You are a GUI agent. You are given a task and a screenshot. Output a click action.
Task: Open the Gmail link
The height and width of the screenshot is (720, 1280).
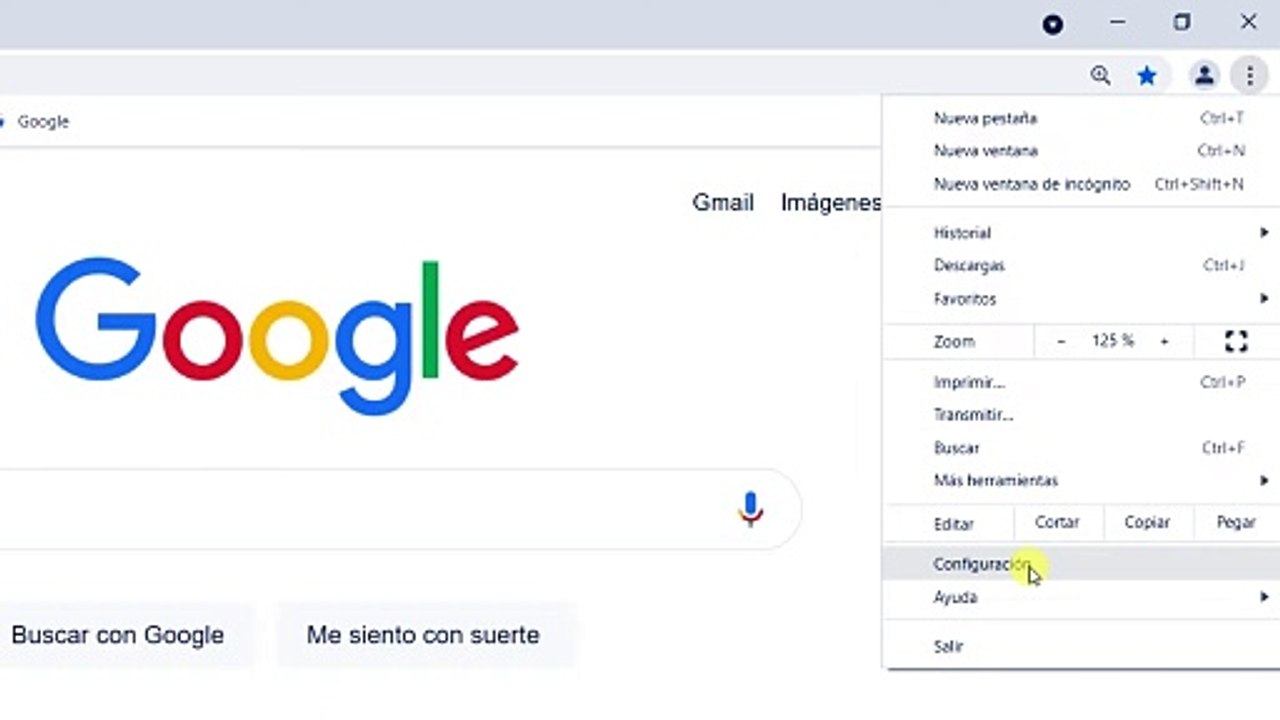tap(723, 203)
